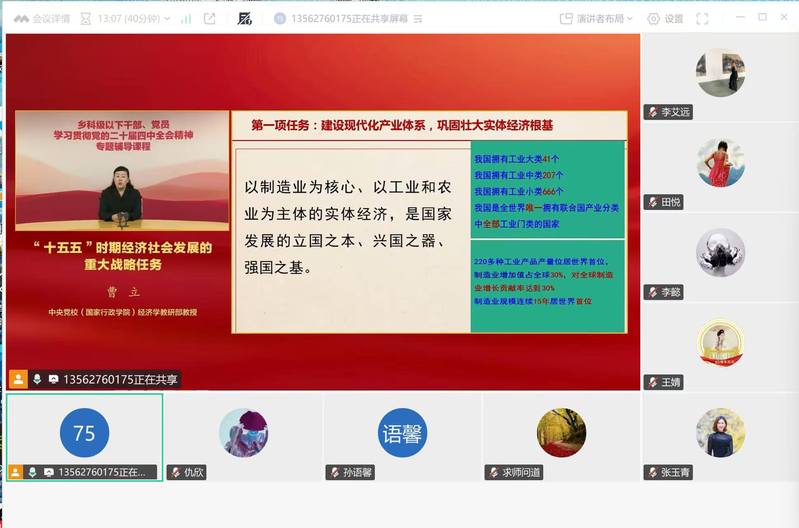
Task: Click the slashed screen annotation icon
Action: tap(245, 18)
